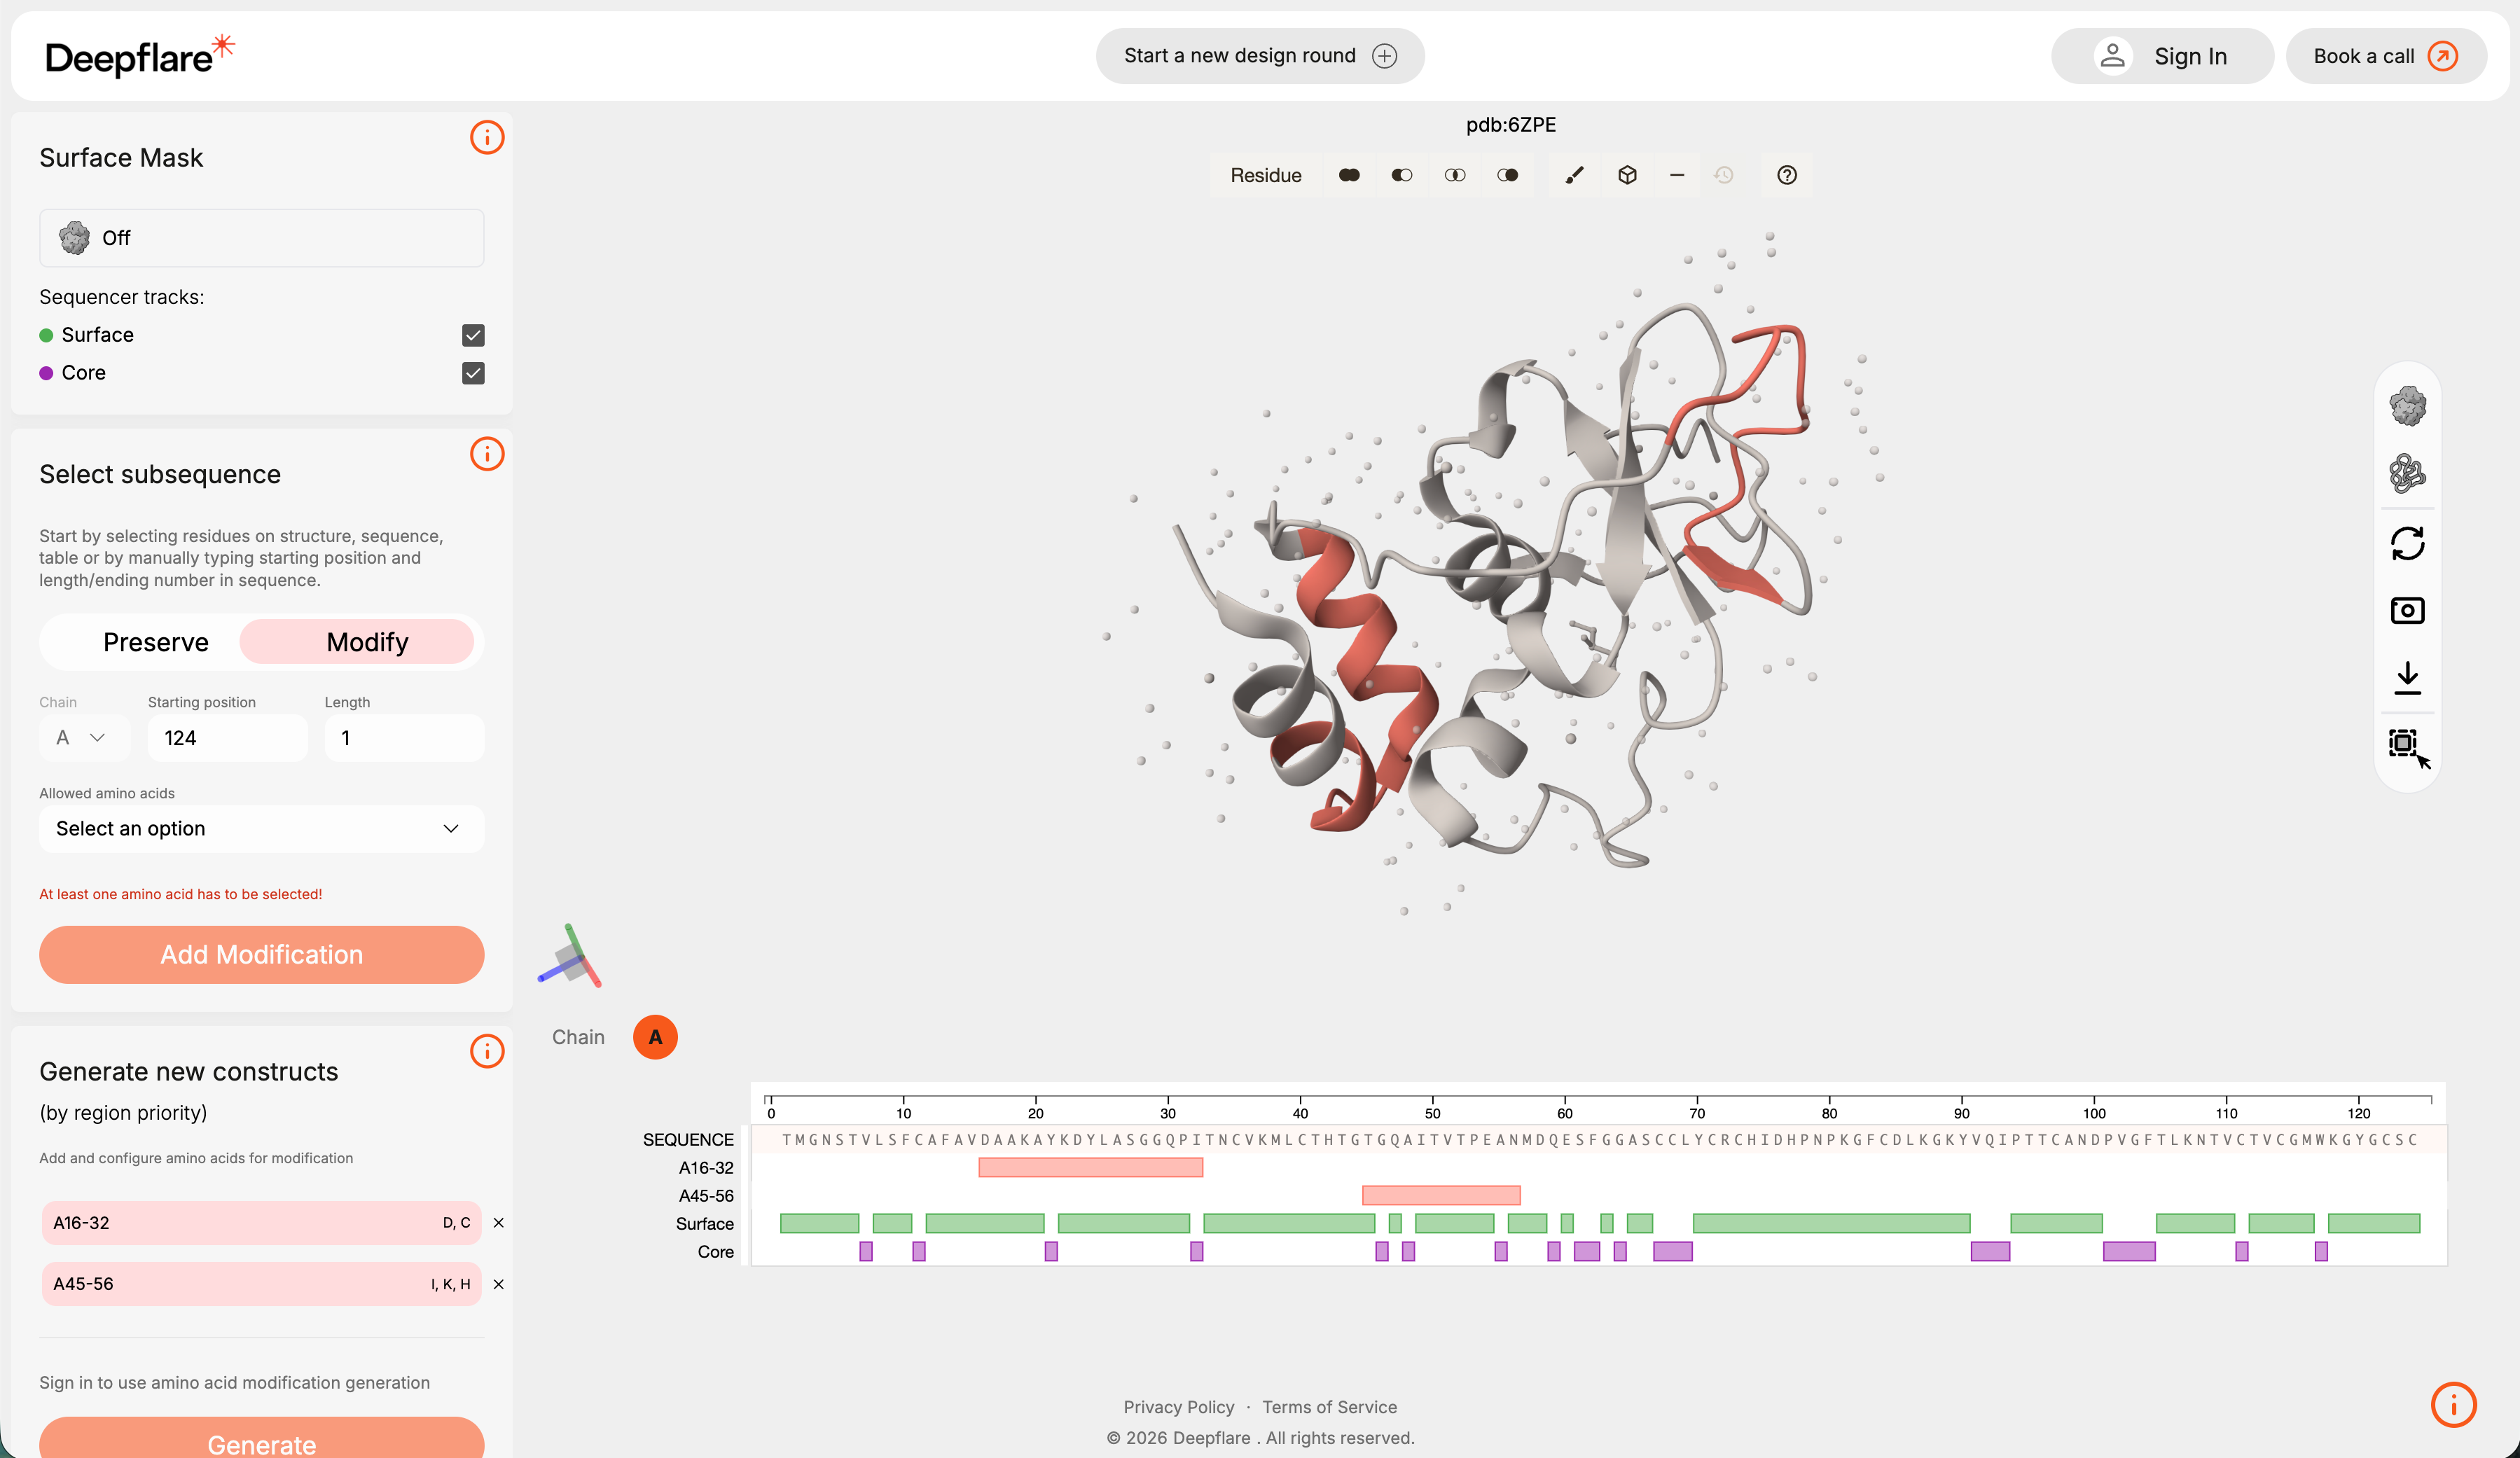This screenshot has height=1458, width=2520.
Task: Switch to the Preserve tab
Action: (156, 641)
